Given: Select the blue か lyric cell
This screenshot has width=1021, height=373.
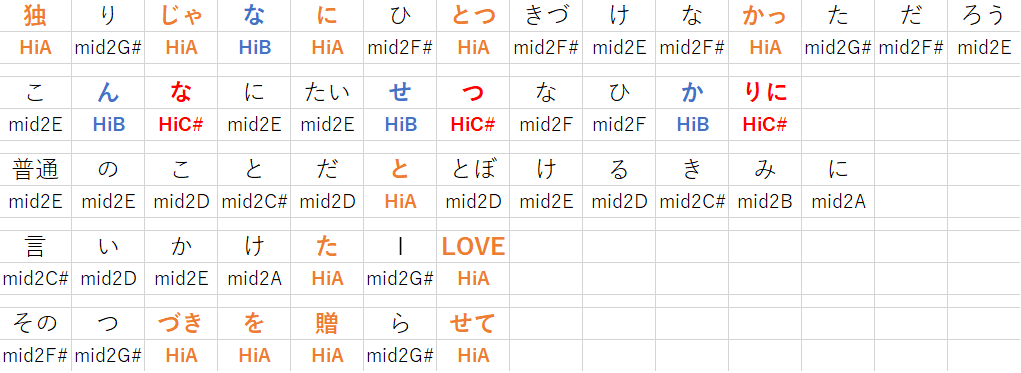Looking at the screenshot, I should pyautogui.click(x=692, y=93).
